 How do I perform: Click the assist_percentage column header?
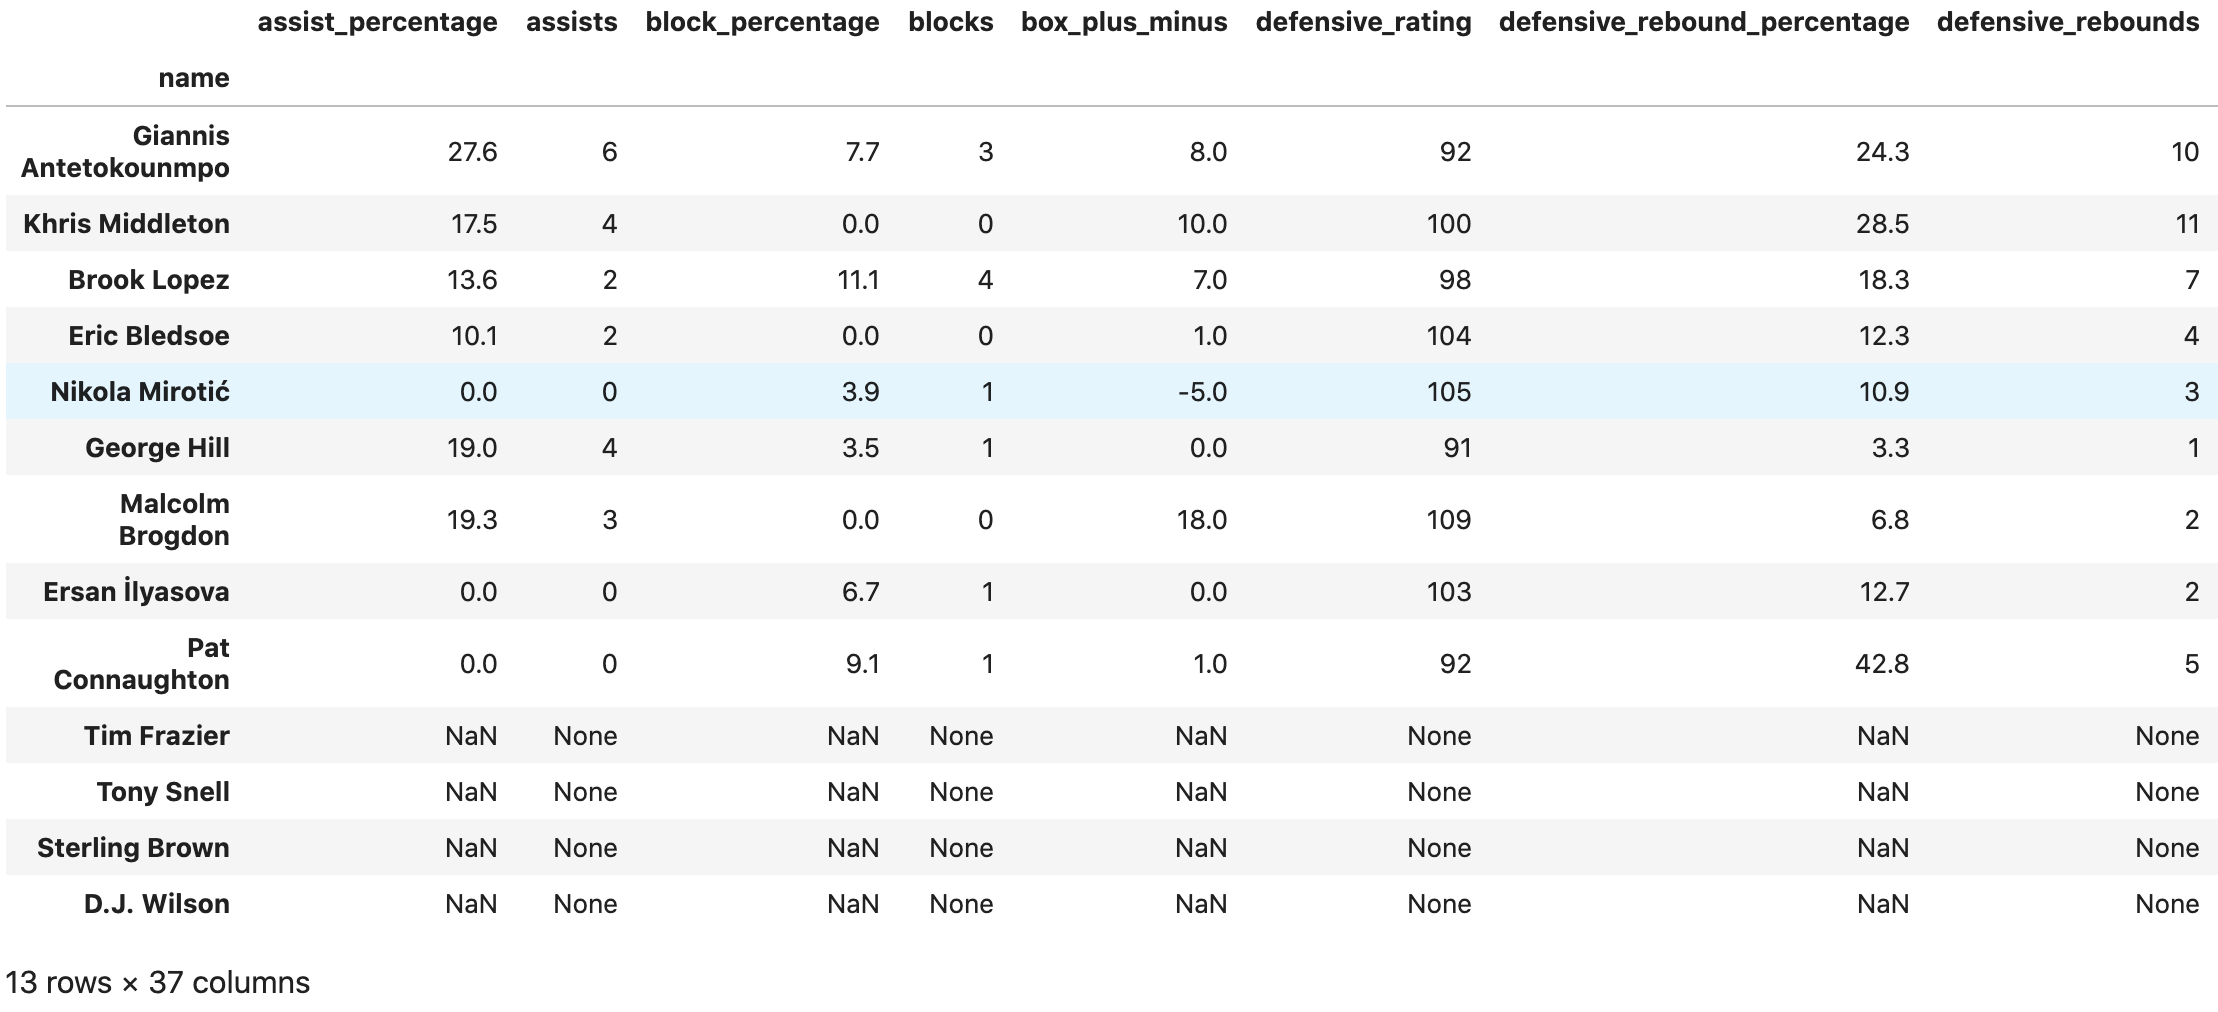pos(377,22)
